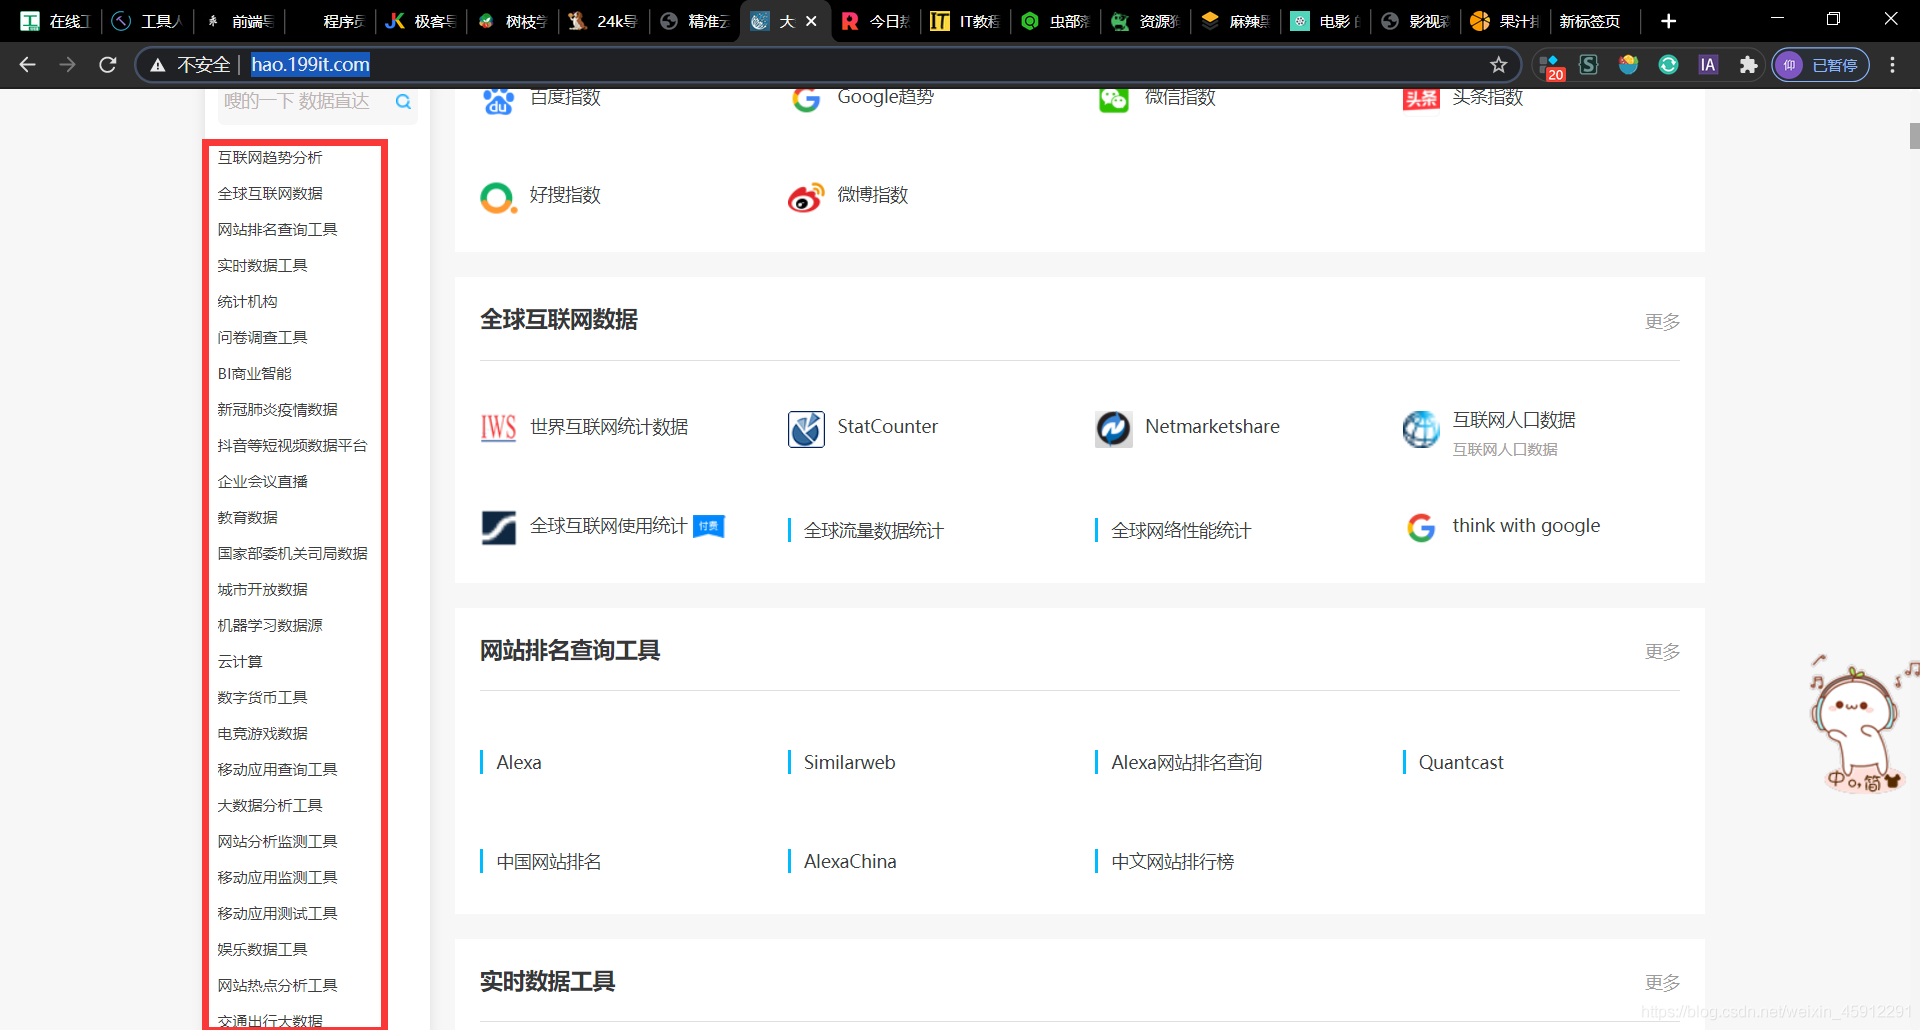Open 更多 for 网站排名查询工具 section

click(1662, 652)
